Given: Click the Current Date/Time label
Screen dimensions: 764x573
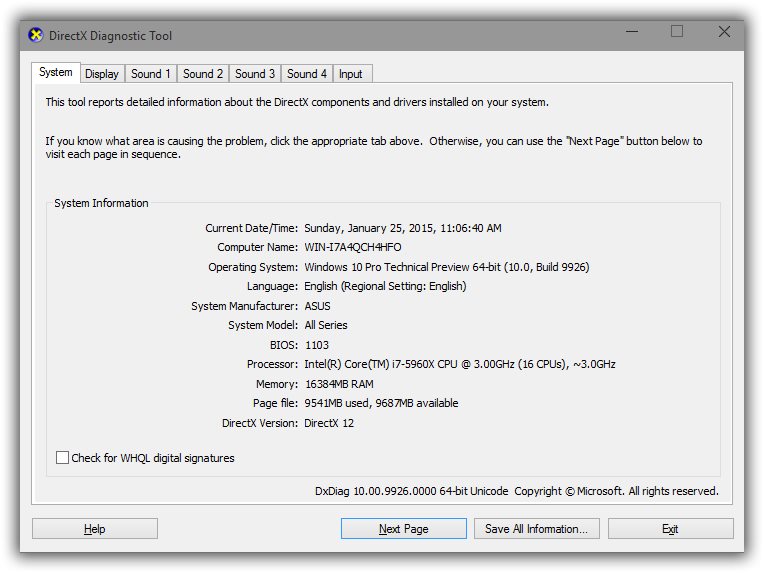Looking at the screenshot, I should point(251,228).
